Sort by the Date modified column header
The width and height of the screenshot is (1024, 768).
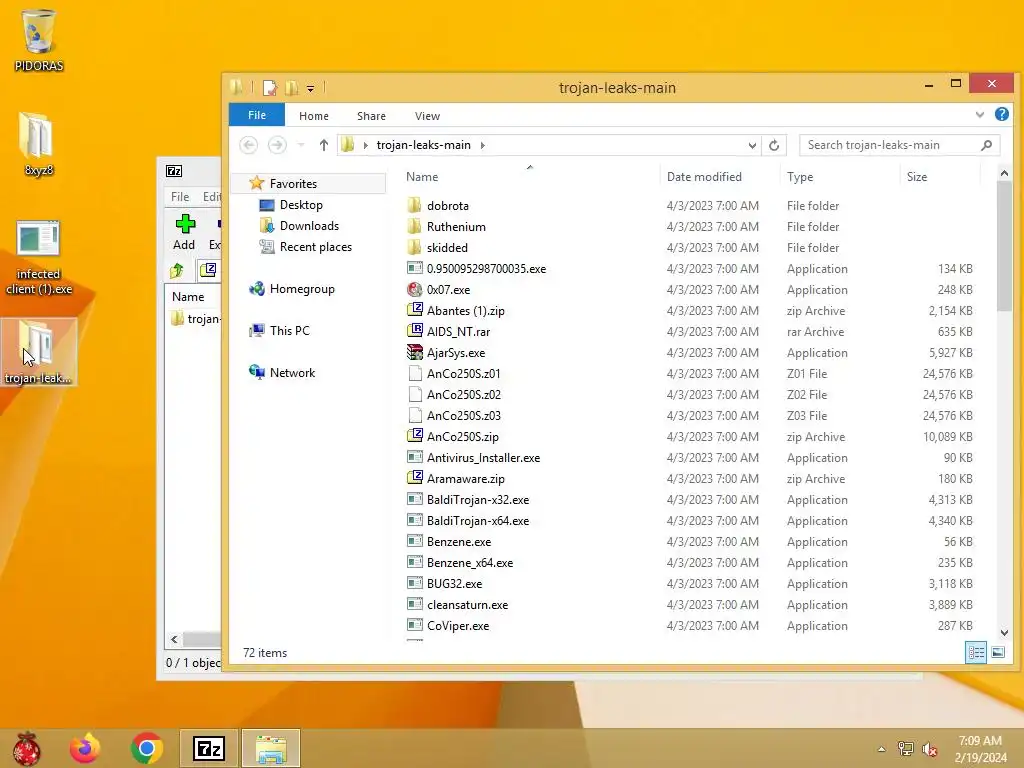[x=720, y=177]
